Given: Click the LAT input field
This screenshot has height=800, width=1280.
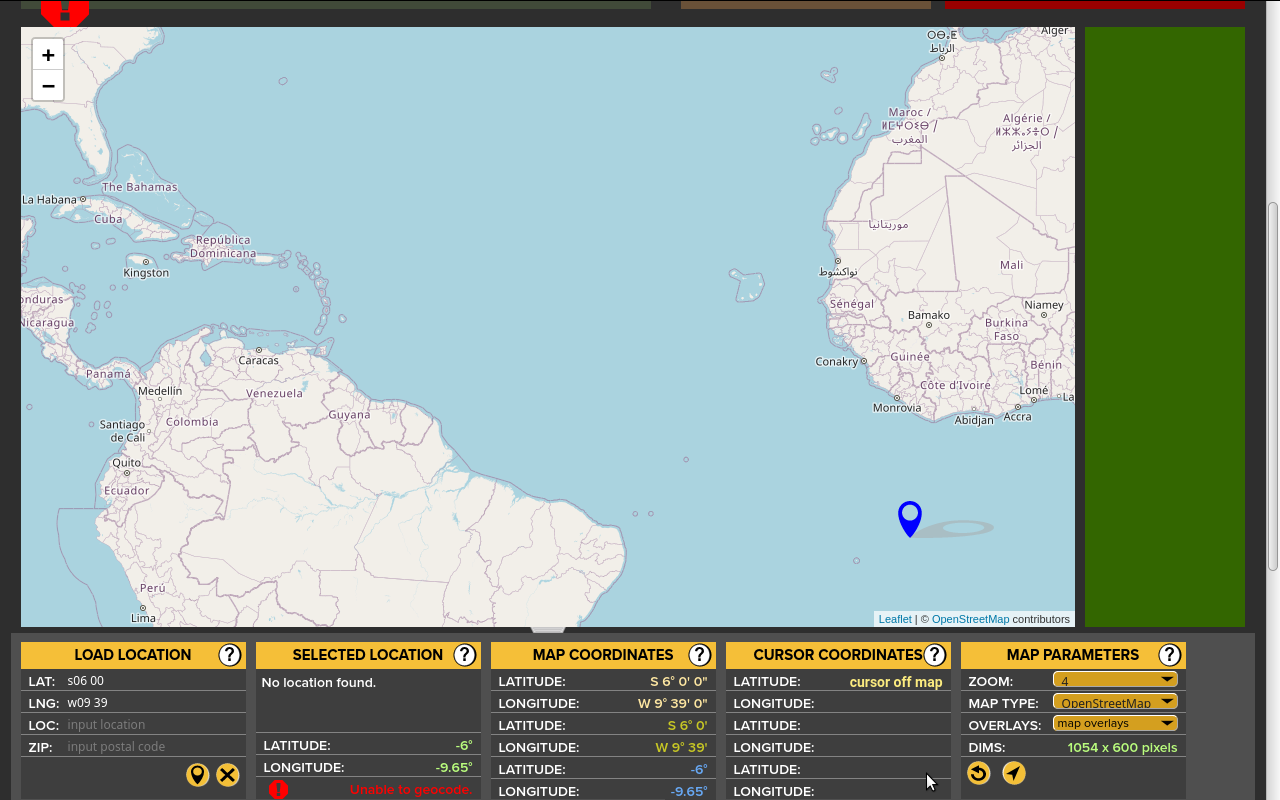Looking at the screenshot, I should click(x=154, y=681).
